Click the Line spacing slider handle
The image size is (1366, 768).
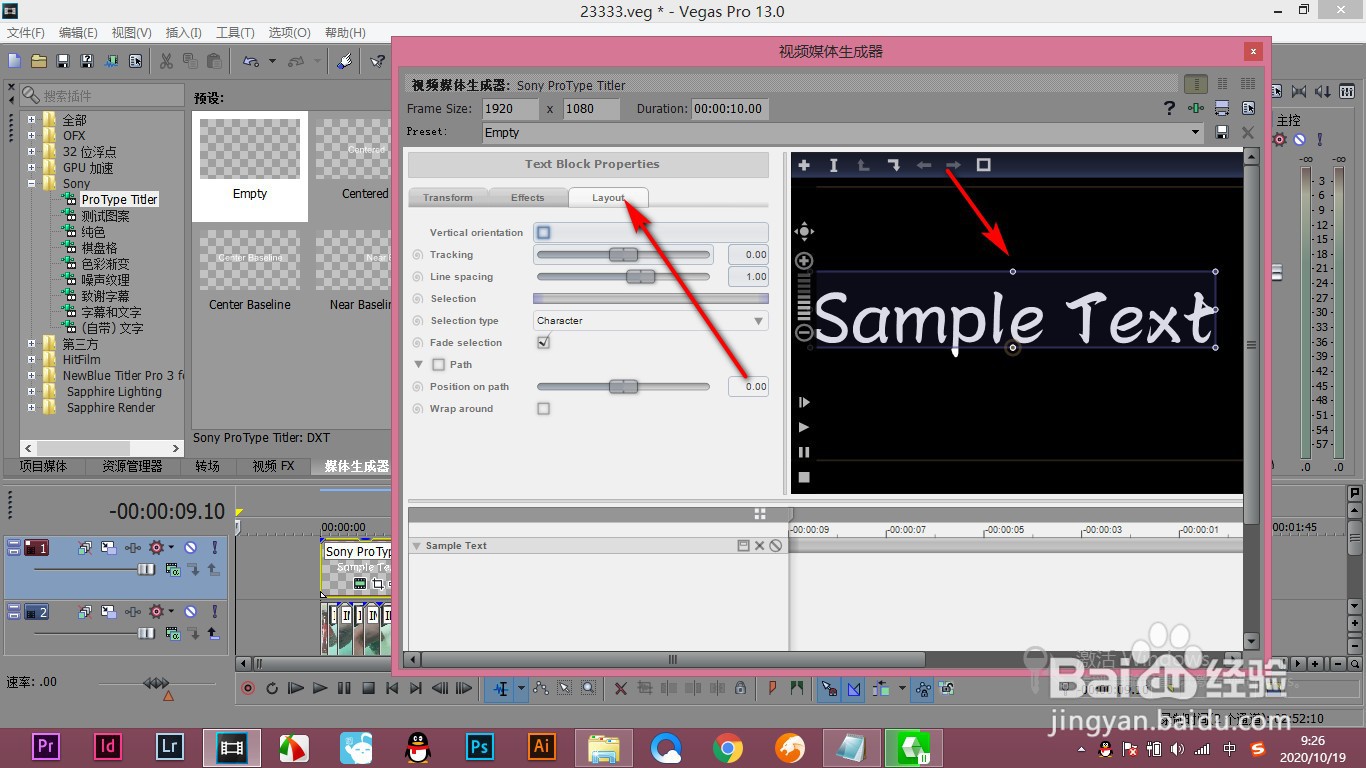click(x=640, y=277)
